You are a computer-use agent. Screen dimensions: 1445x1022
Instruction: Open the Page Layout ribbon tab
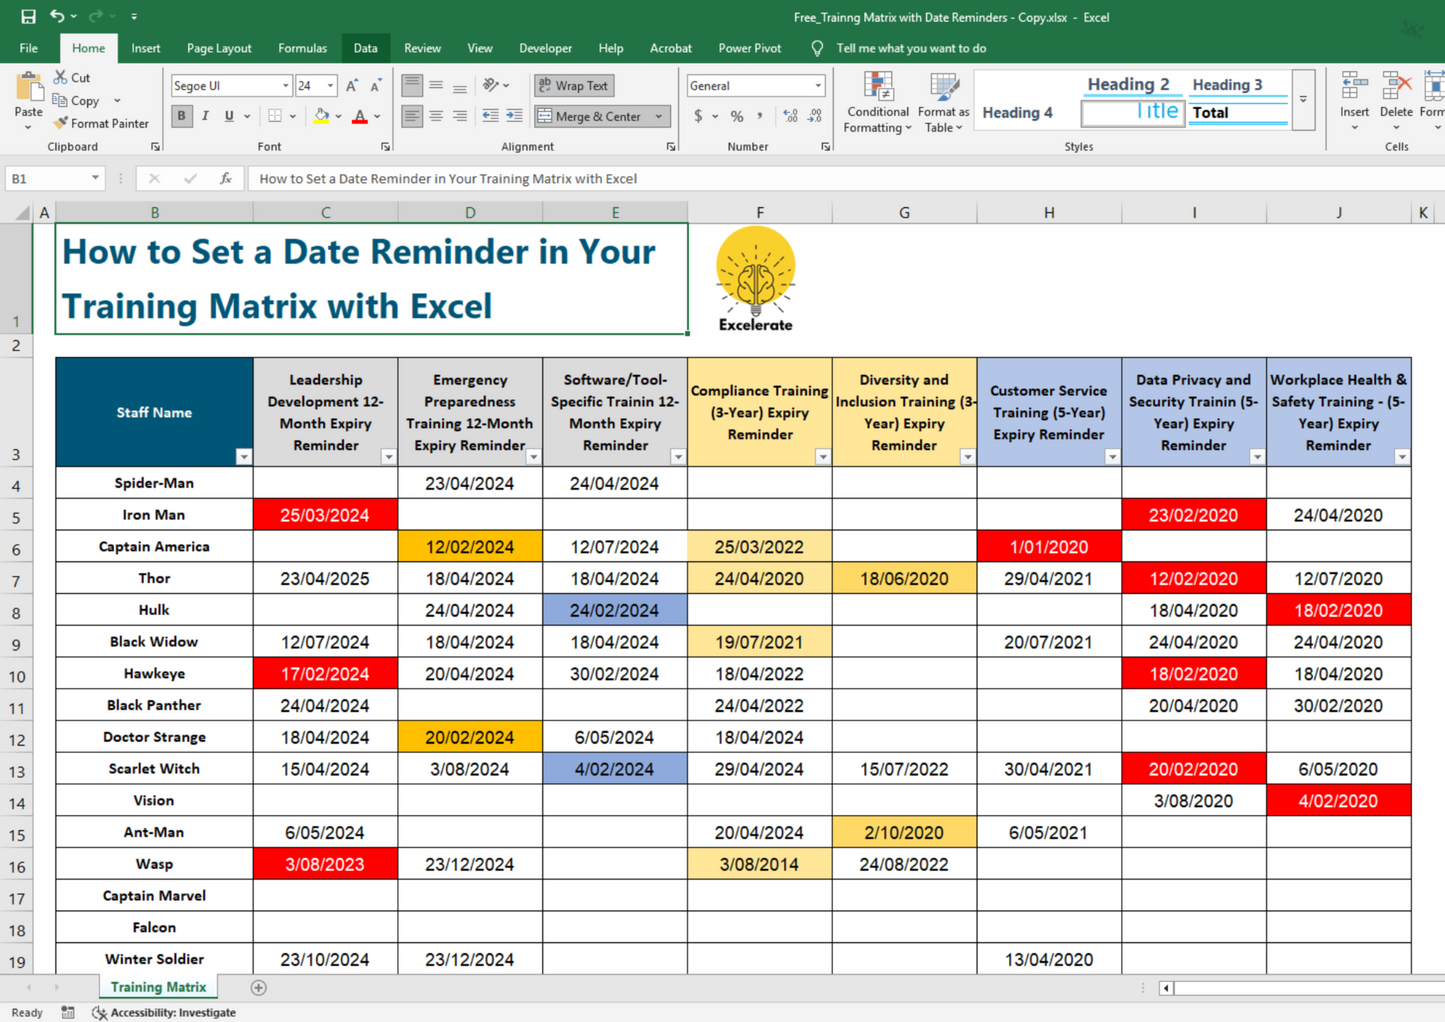[219, 48]
